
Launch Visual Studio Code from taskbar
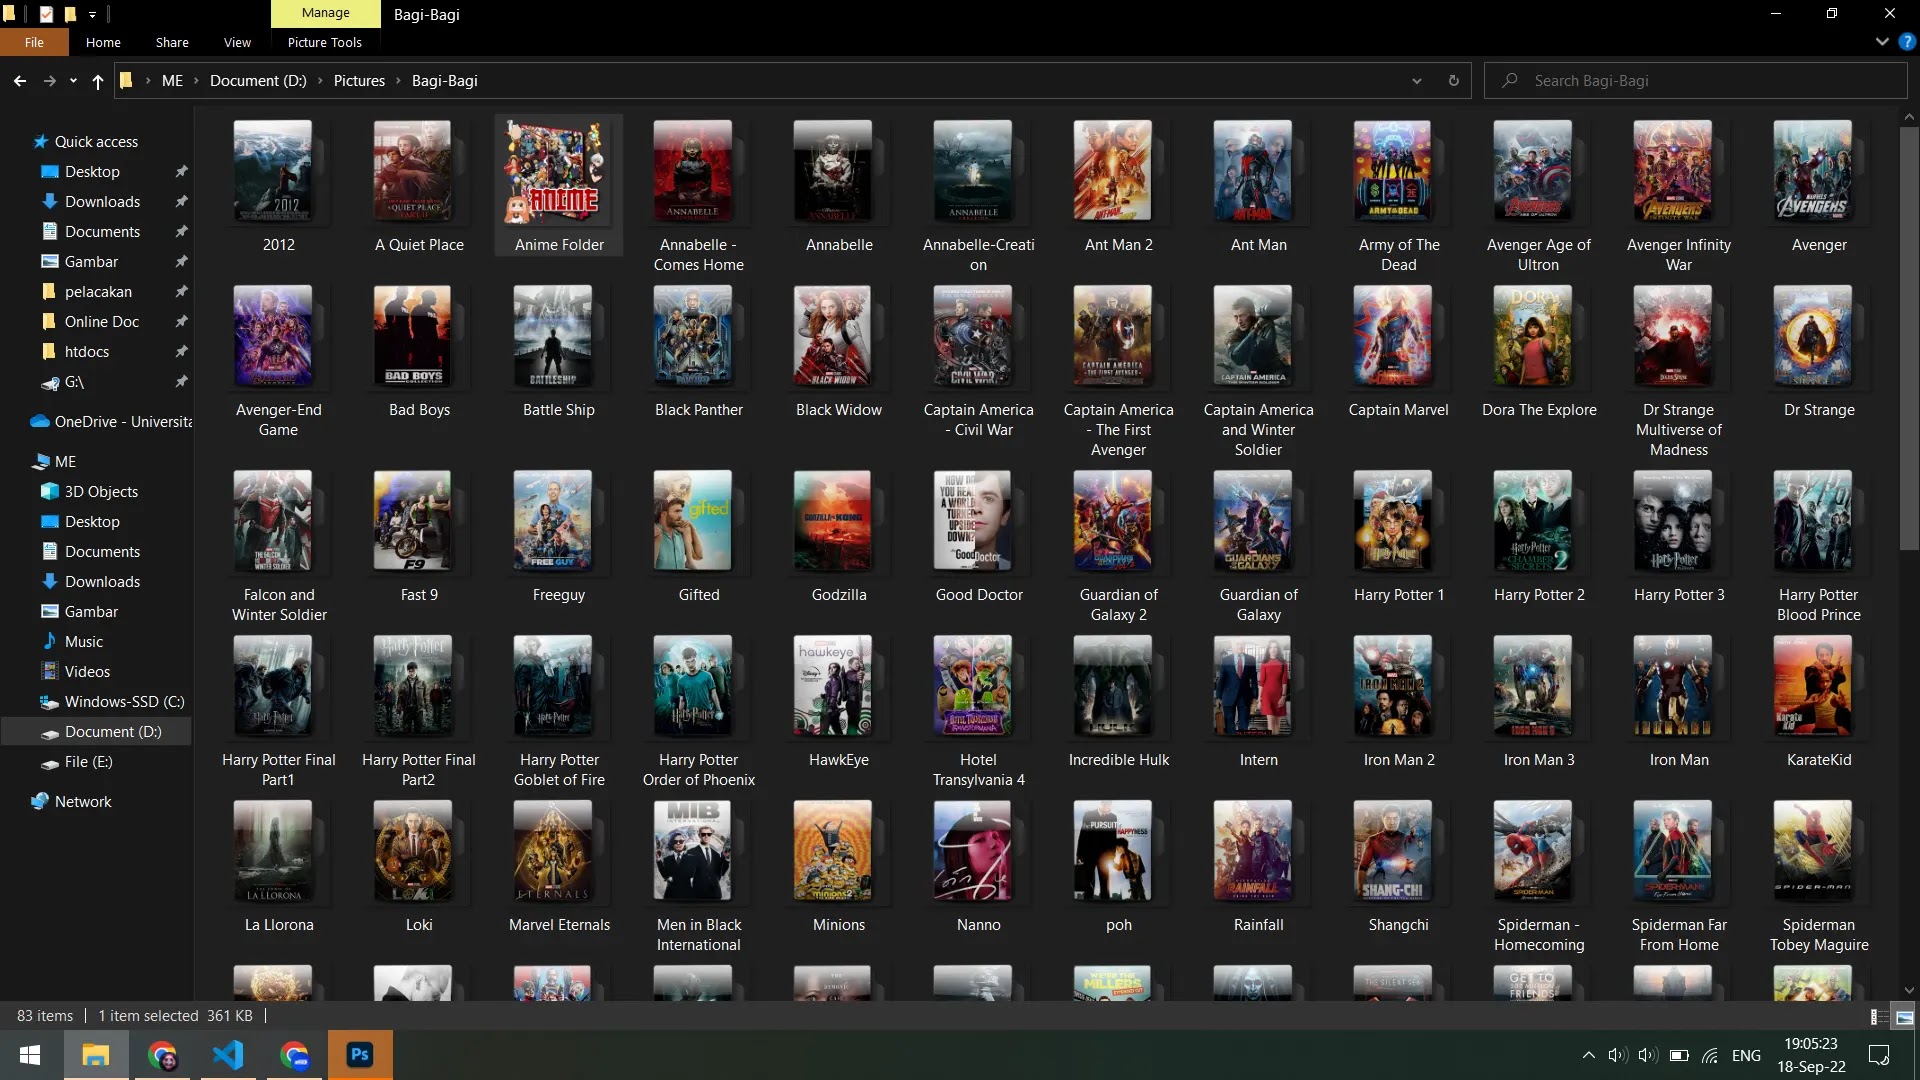tap(228, 1055)
